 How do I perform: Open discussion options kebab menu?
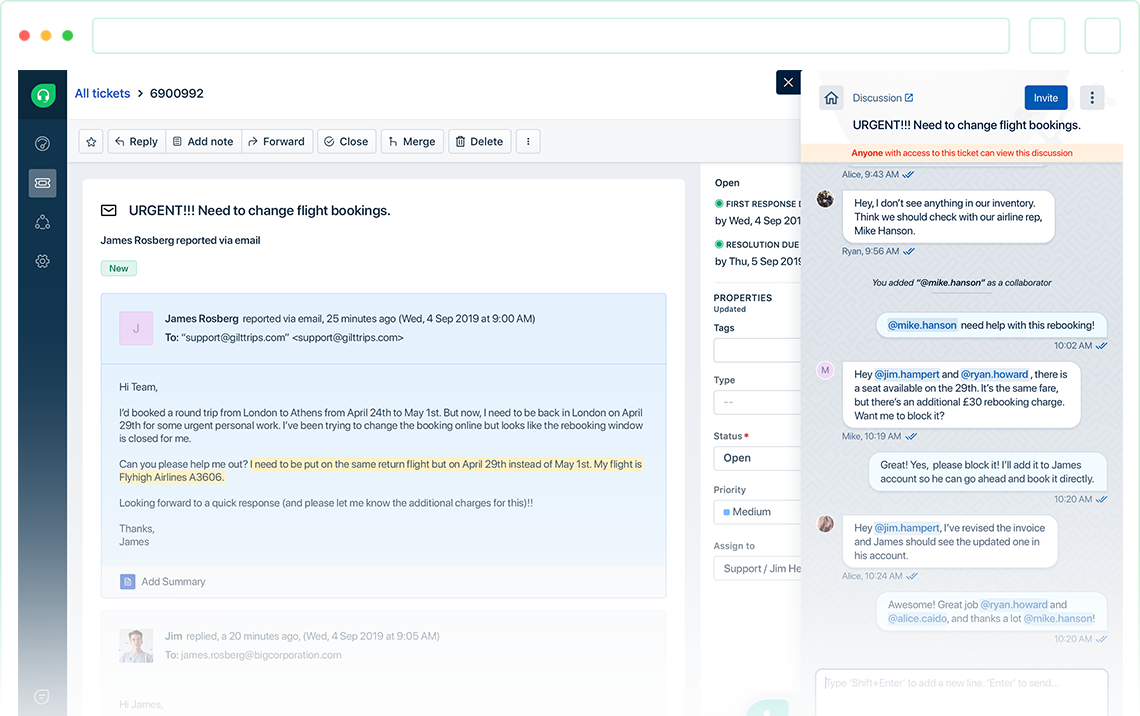click(1091, 98)
